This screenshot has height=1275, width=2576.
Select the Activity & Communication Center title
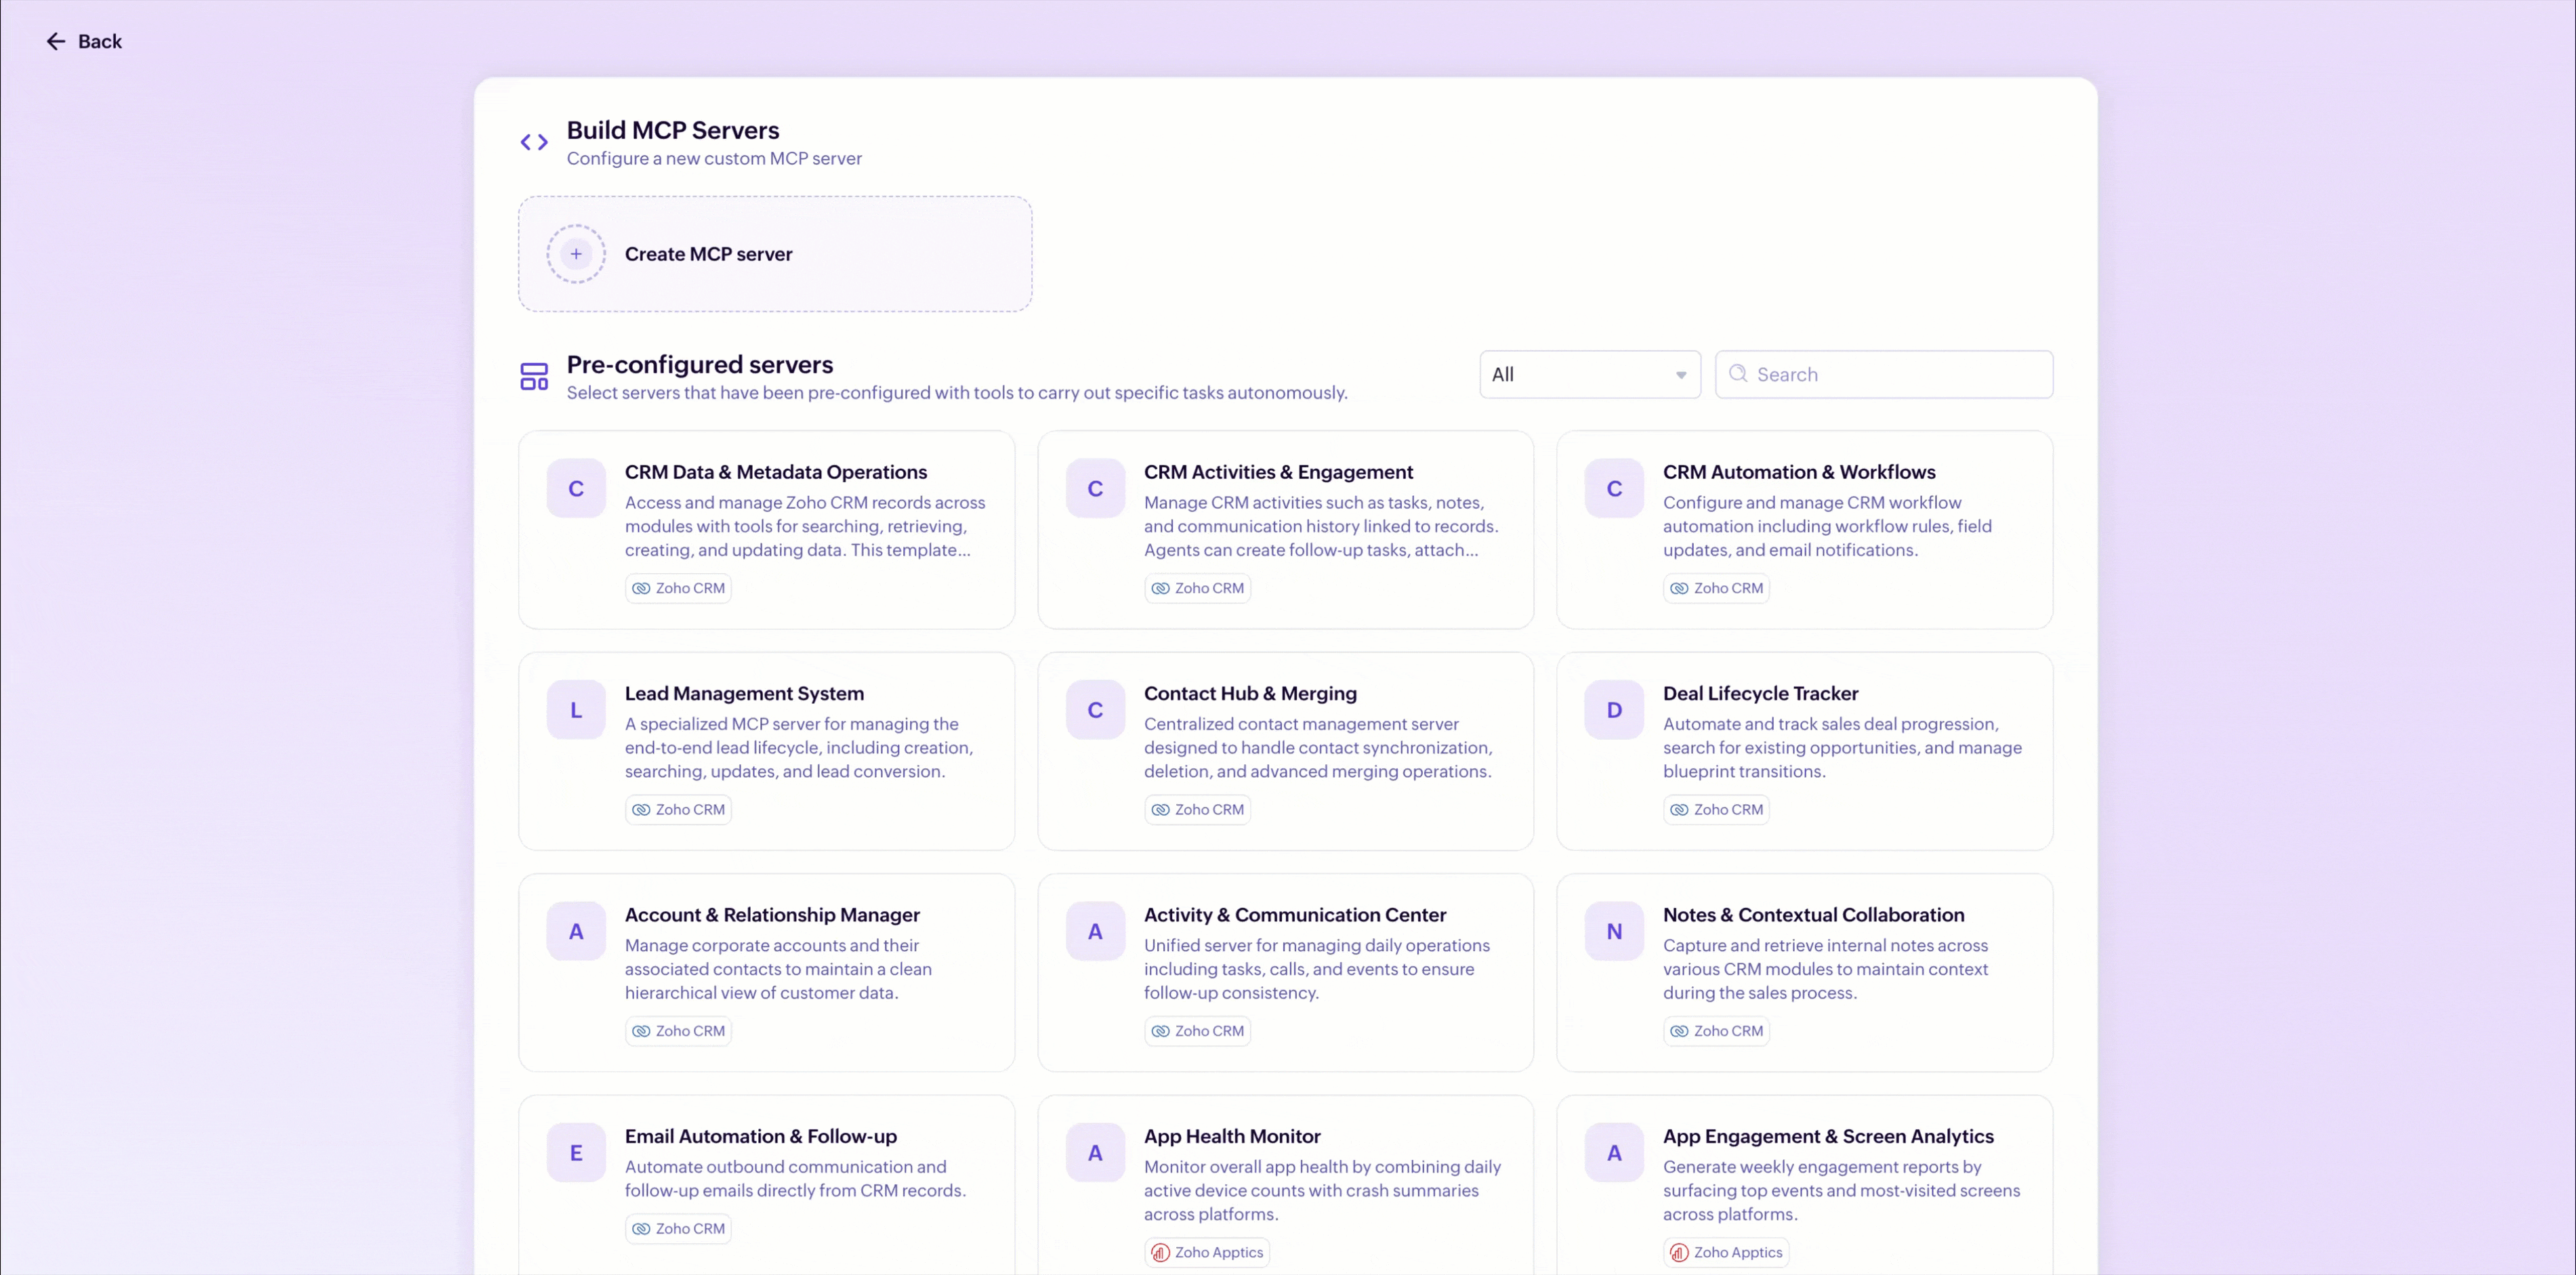1295,915
